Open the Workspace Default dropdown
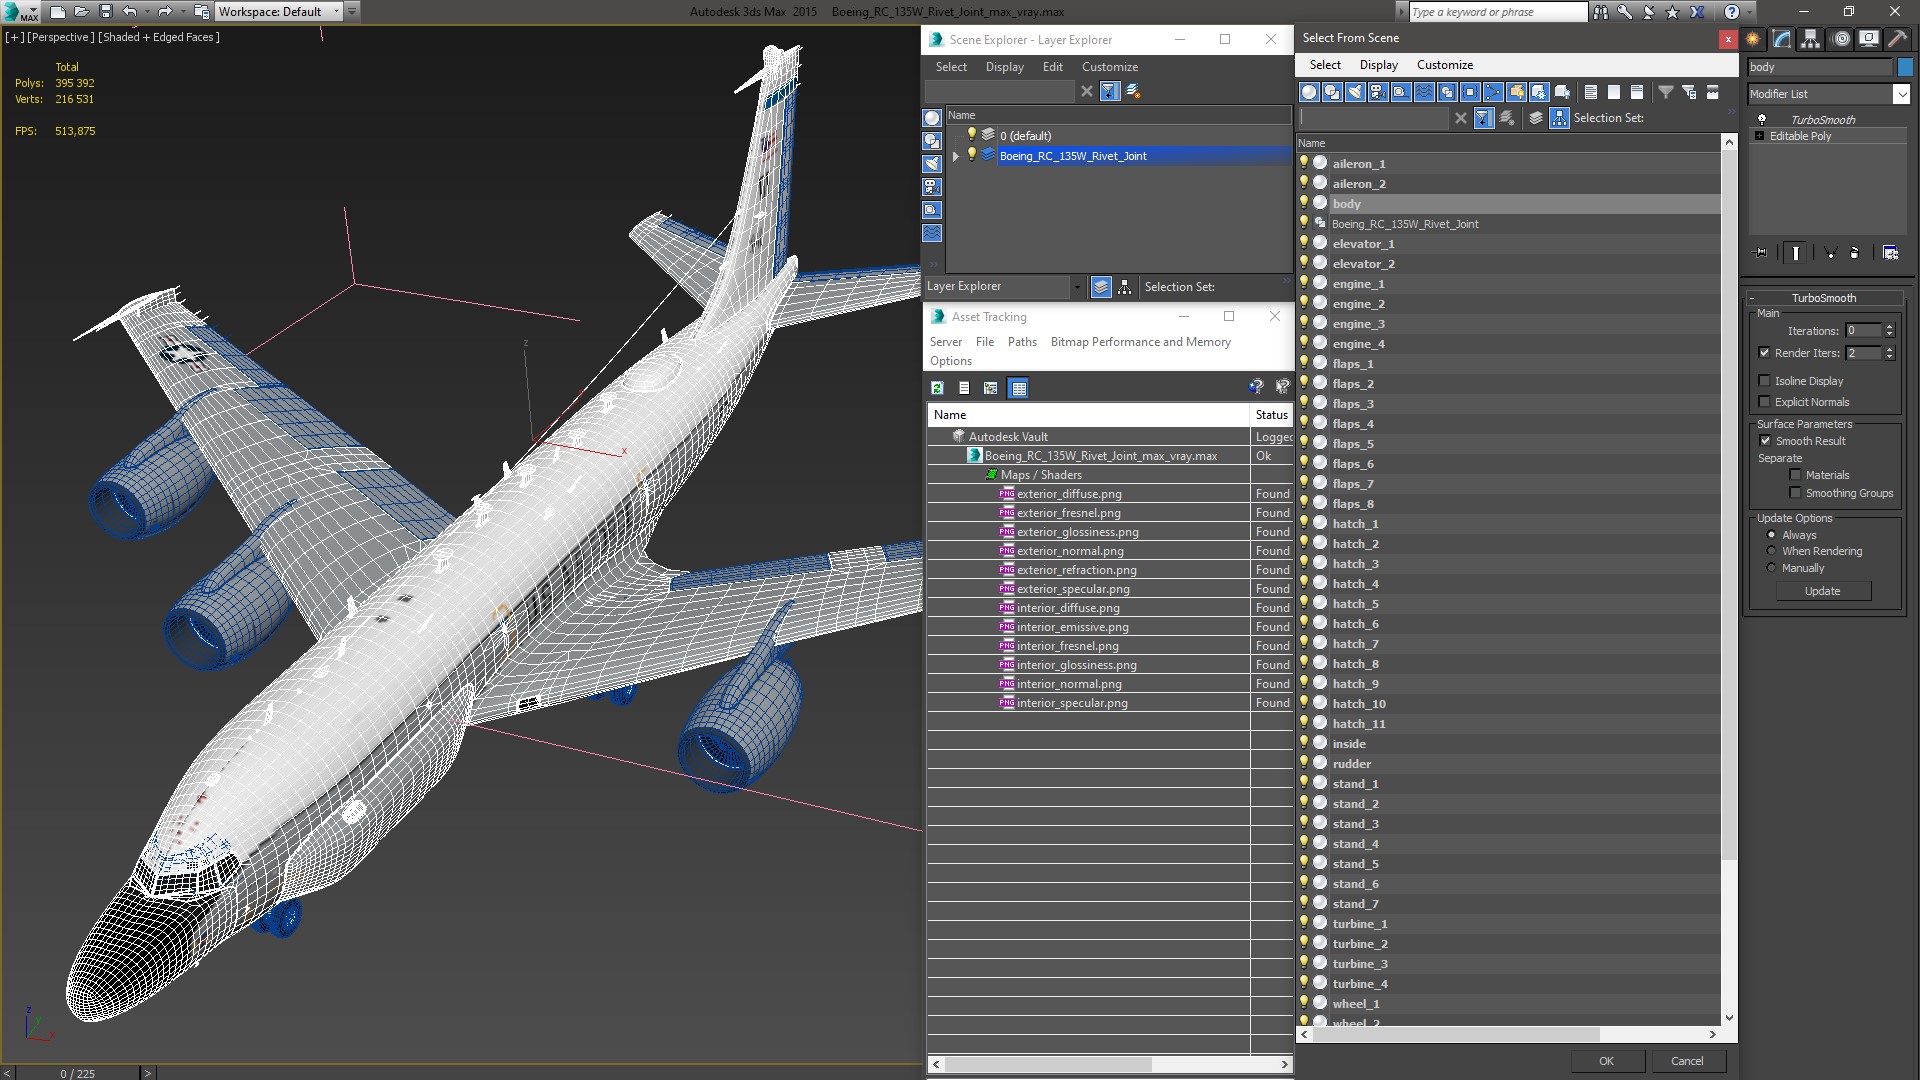1920x1080 pixels. pyautogui.click(x=336, y=12)
